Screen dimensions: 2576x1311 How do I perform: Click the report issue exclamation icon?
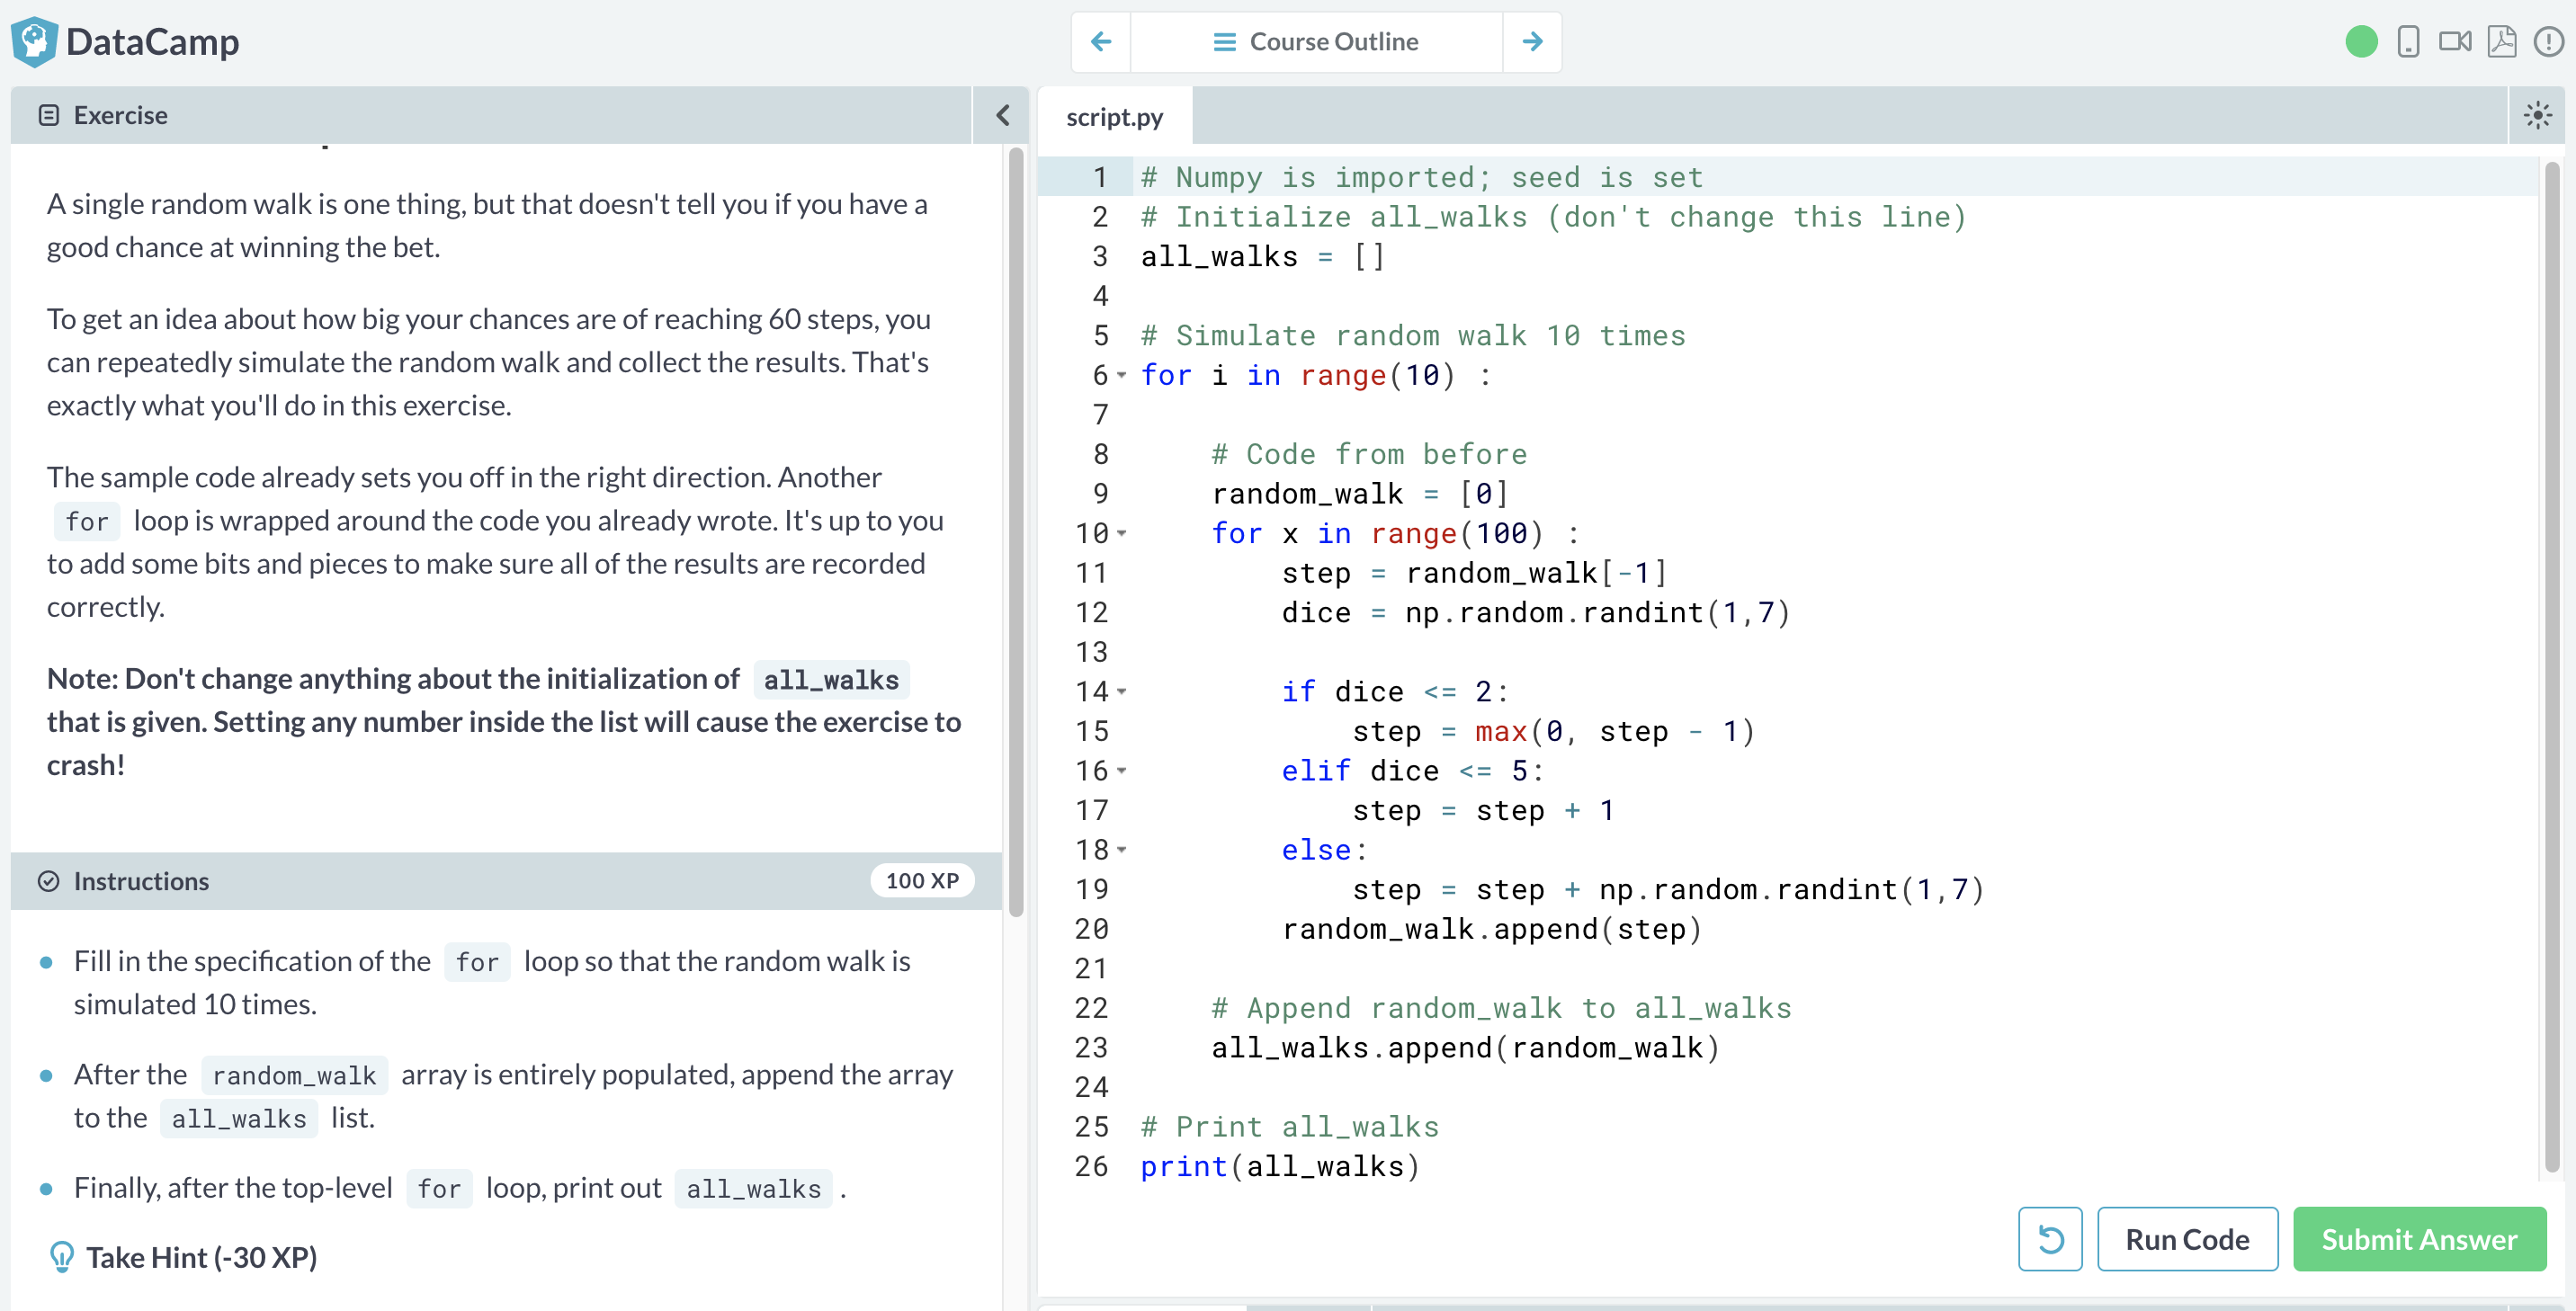pos(2548,42)
